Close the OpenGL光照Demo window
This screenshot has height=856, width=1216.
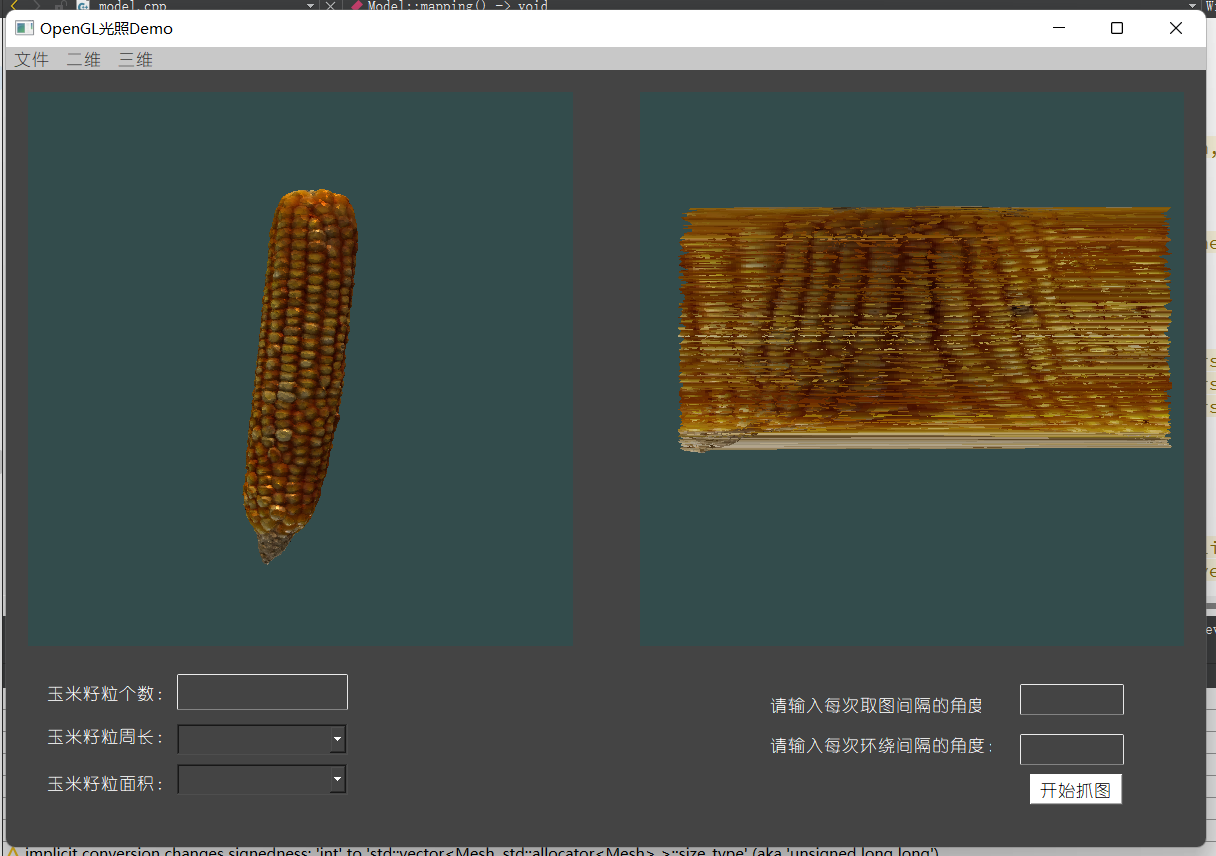click(1176, 28)
